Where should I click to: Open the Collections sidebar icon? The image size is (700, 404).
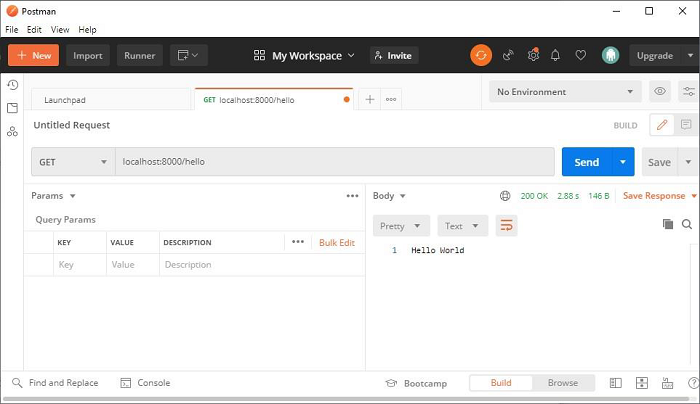(x=12, y=108)
